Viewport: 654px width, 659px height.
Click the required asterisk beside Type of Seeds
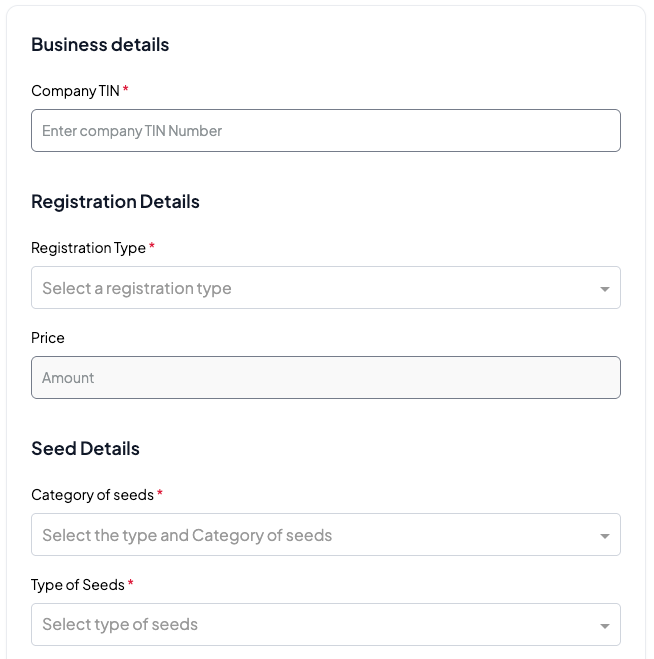point(131,584)
